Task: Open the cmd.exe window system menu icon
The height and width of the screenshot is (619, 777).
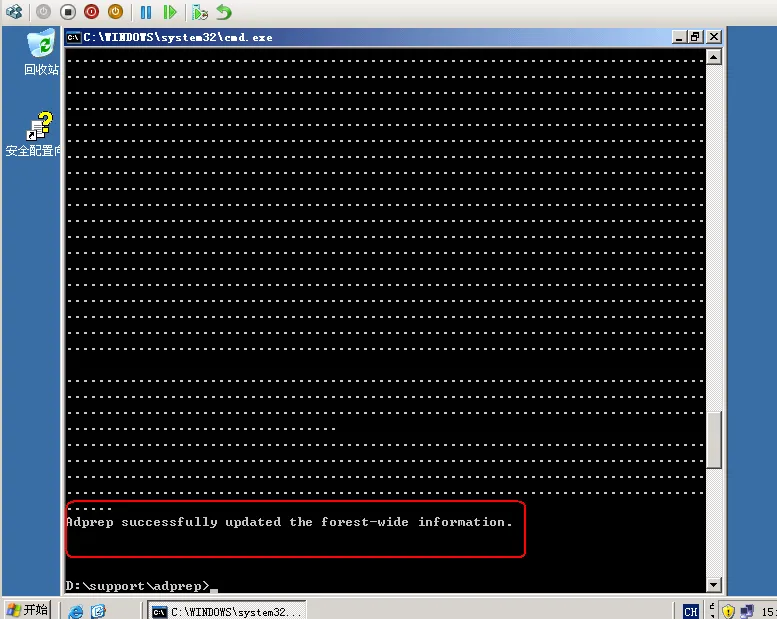Action: [x=74, y=37]
